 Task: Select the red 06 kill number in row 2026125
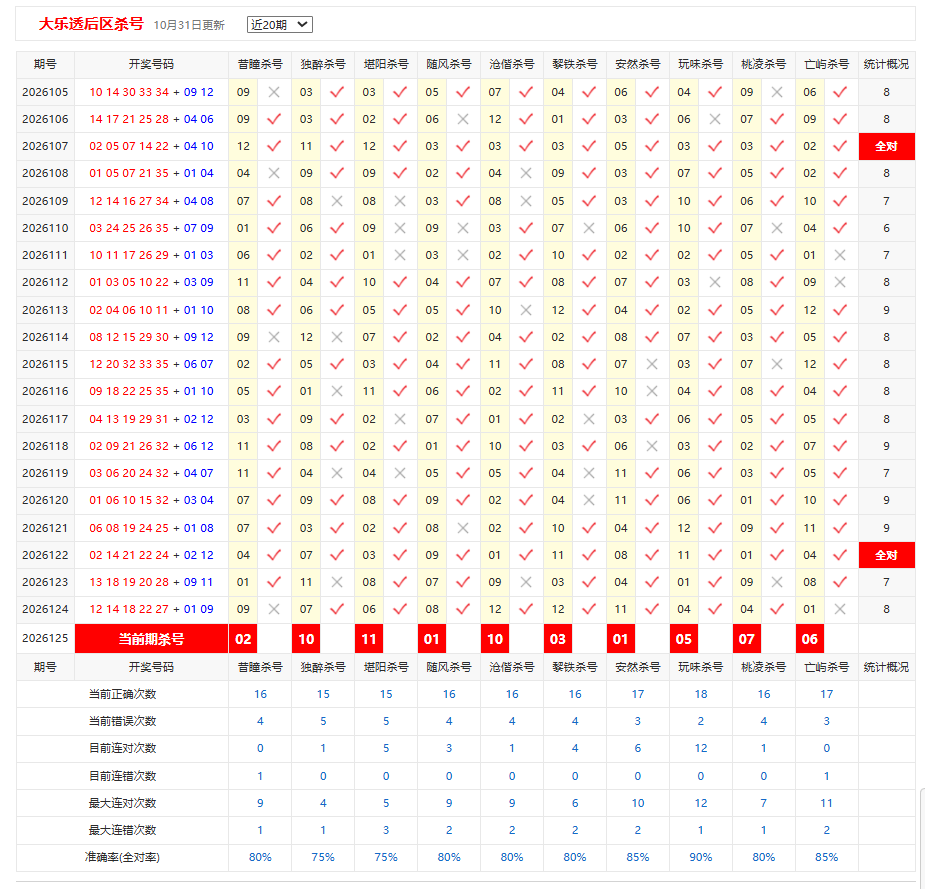click(810, 639)
